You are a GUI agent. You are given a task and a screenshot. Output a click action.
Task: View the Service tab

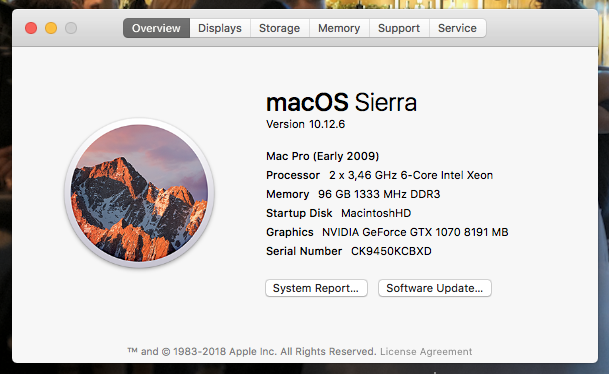tap(458, 28)
